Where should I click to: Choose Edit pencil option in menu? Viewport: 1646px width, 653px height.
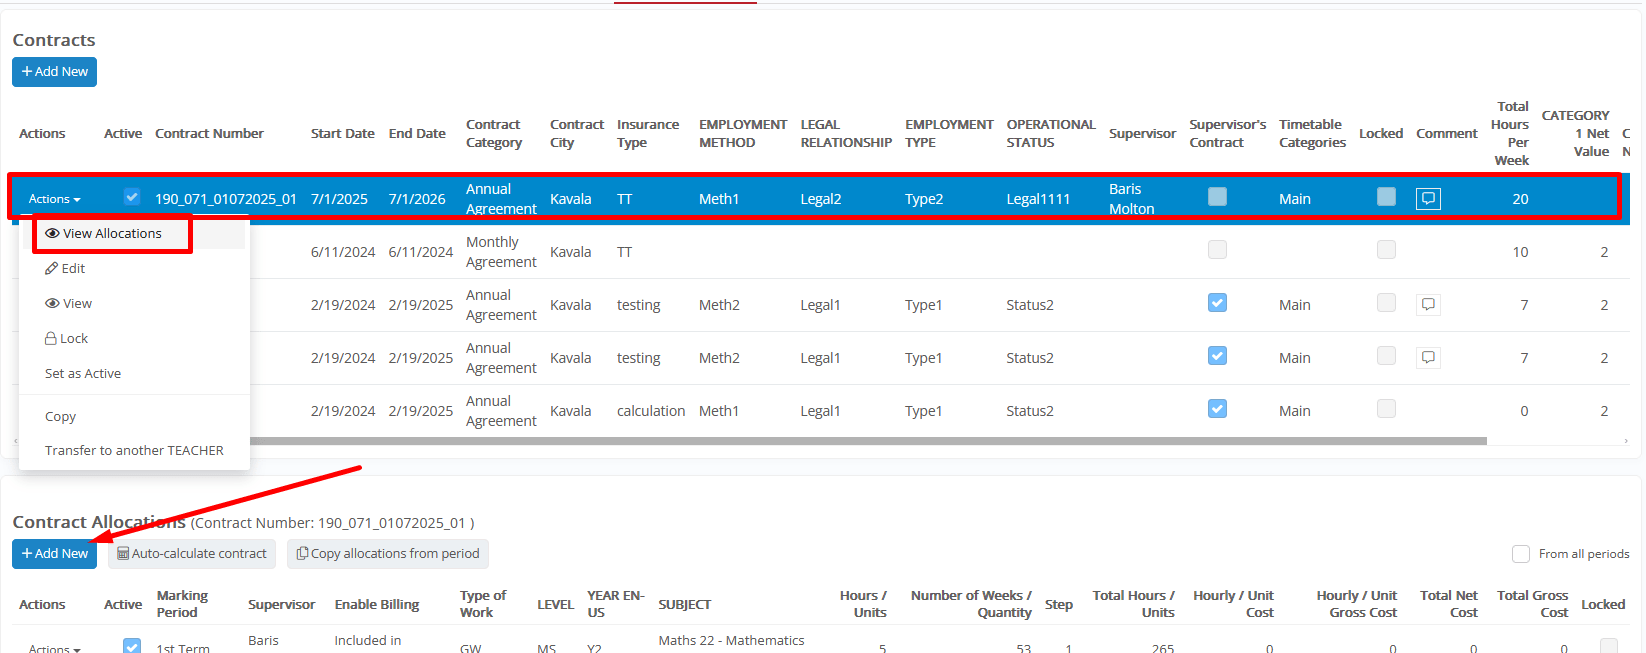tap(66, 268)
